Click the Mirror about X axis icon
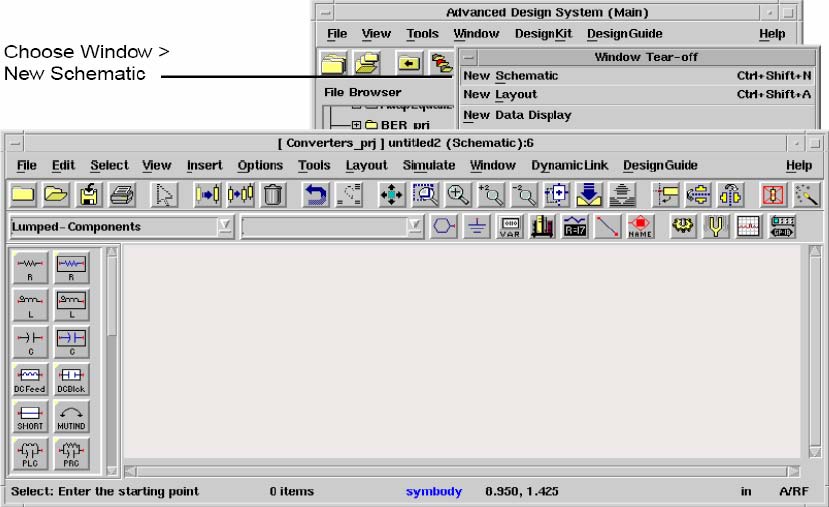829x507 pixels. click(x=698, y=195)
